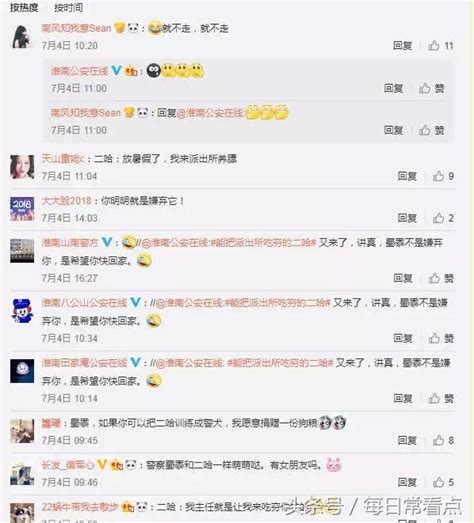Like 大大脸2018's comment with 2 likes
The height and width of the screenshot is (523, 474).
point(443,218)
